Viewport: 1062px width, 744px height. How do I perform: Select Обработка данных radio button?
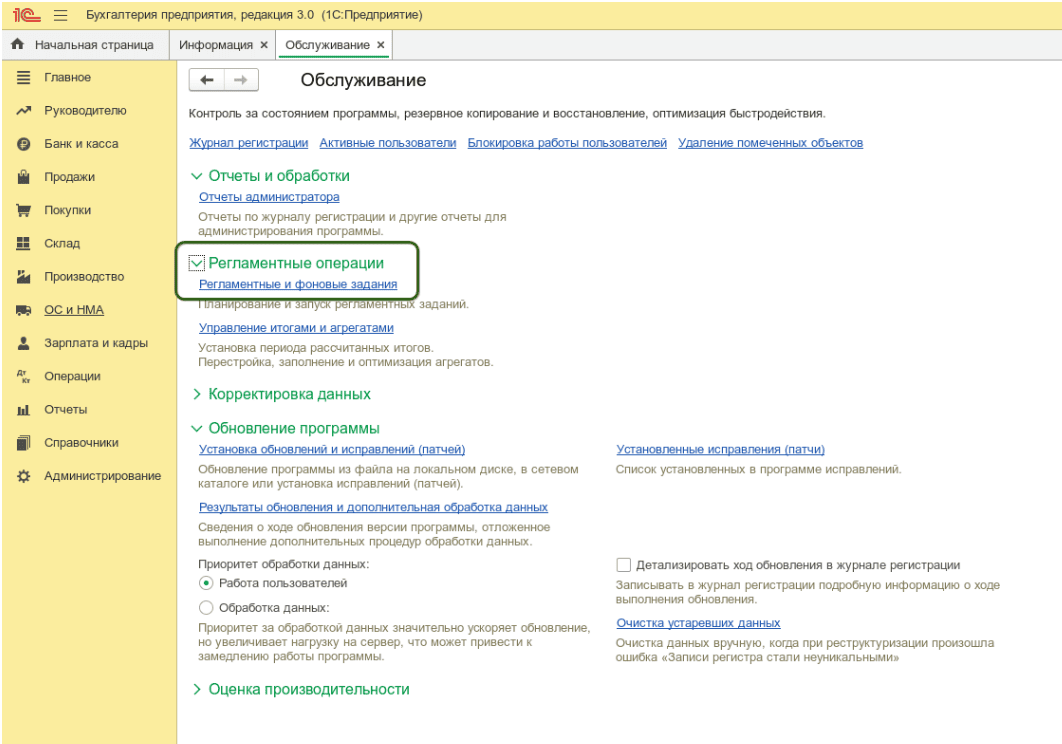tap(206, 607)
